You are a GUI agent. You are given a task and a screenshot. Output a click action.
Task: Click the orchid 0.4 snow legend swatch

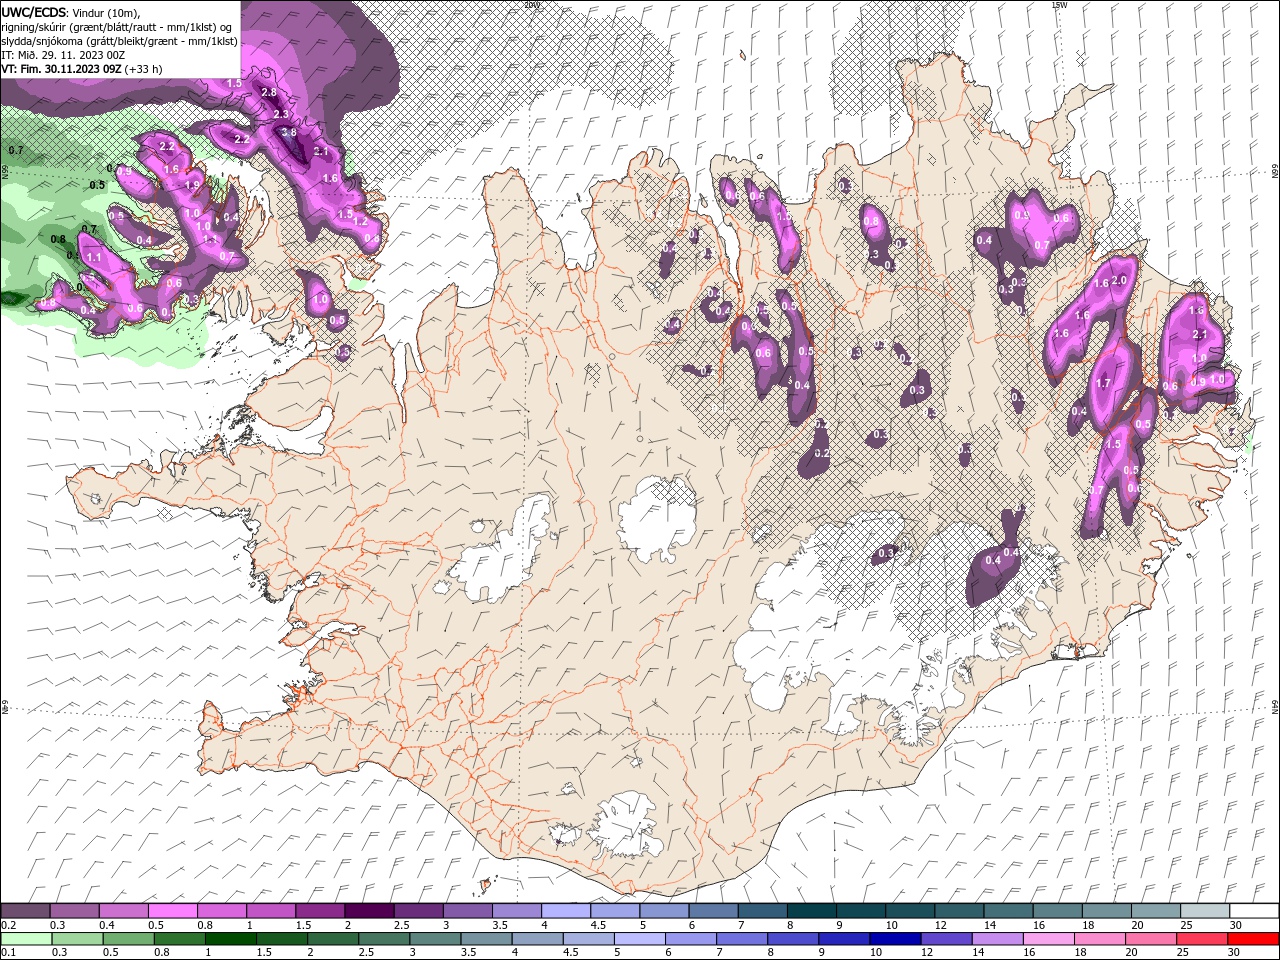tap(123, 911)
